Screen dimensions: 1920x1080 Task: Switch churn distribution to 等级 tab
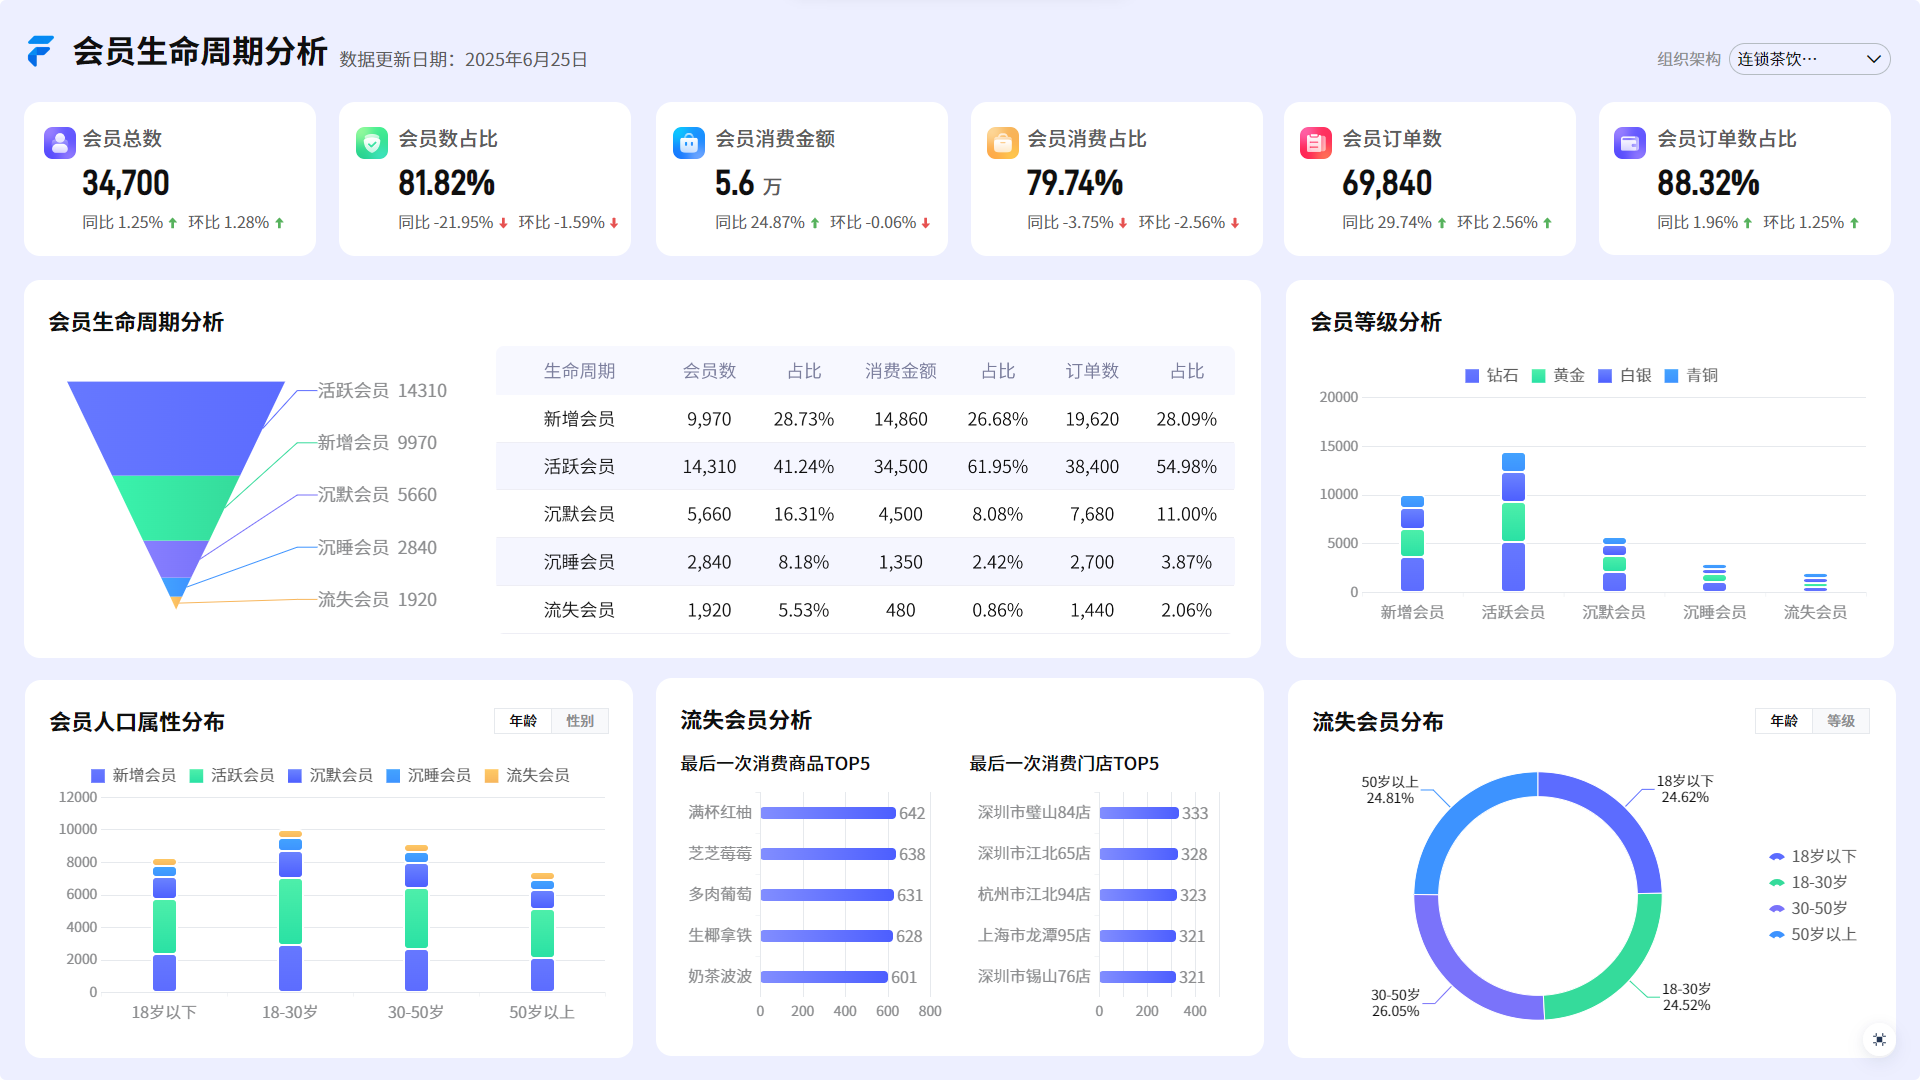(x=1841, y=721)
